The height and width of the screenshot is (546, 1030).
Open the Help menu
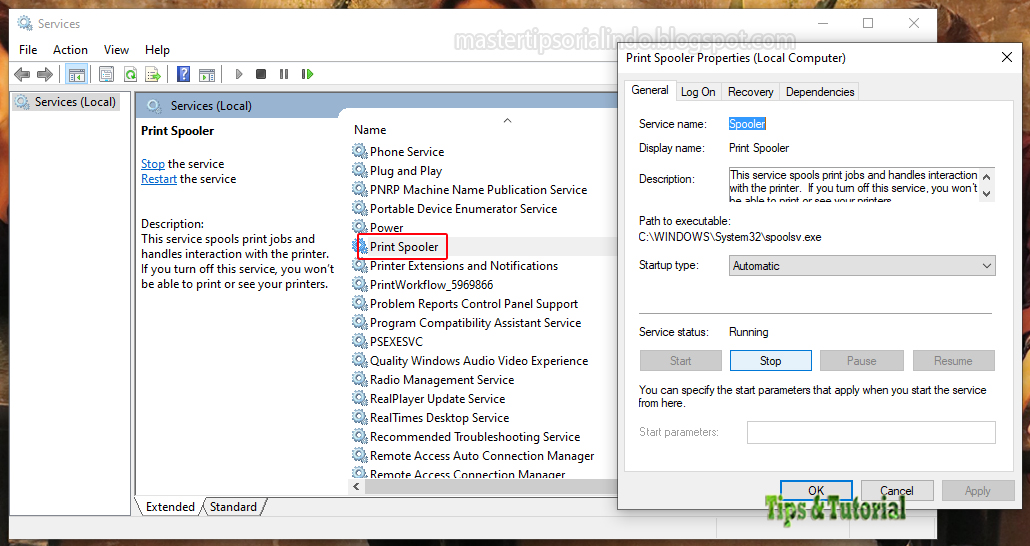(x=157, y=49)
